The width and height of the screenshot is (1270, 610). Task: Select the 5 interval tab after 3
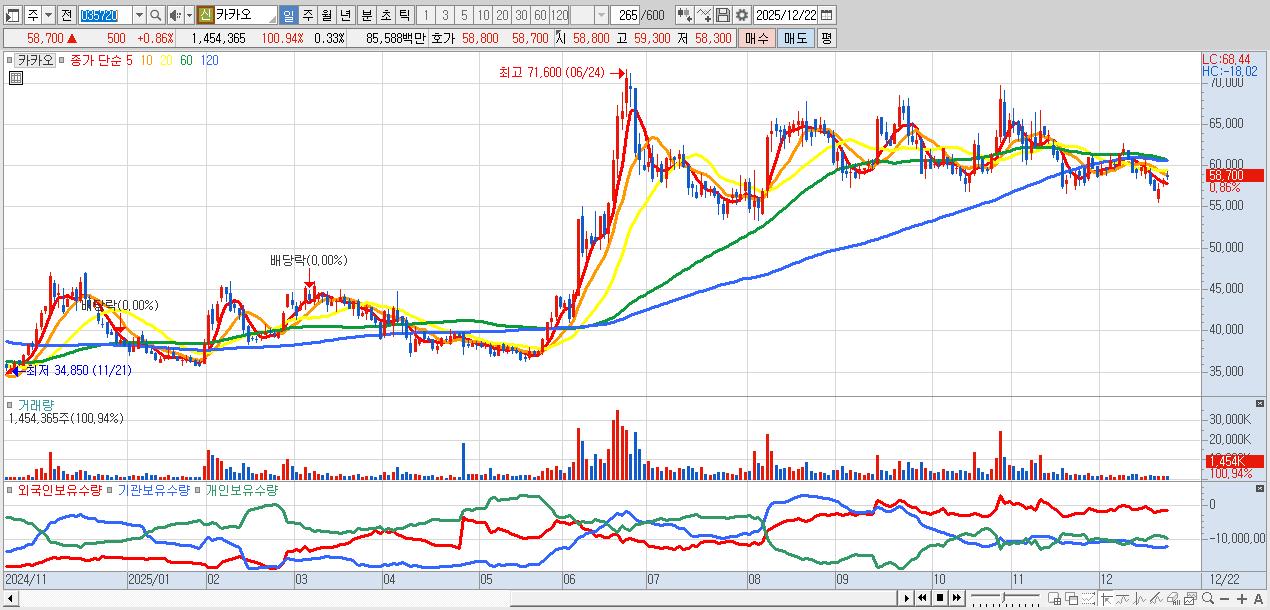pyautogui.click(x=464, y=15)
